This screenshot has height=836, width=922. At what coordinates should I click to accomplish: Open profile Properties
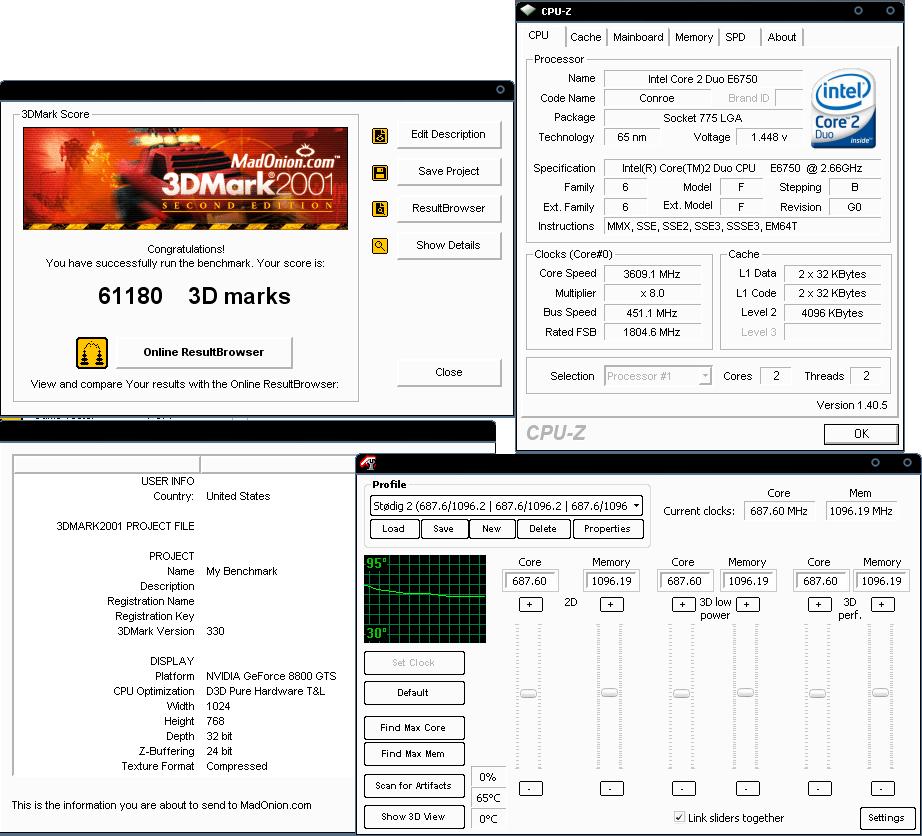point(607,529)
